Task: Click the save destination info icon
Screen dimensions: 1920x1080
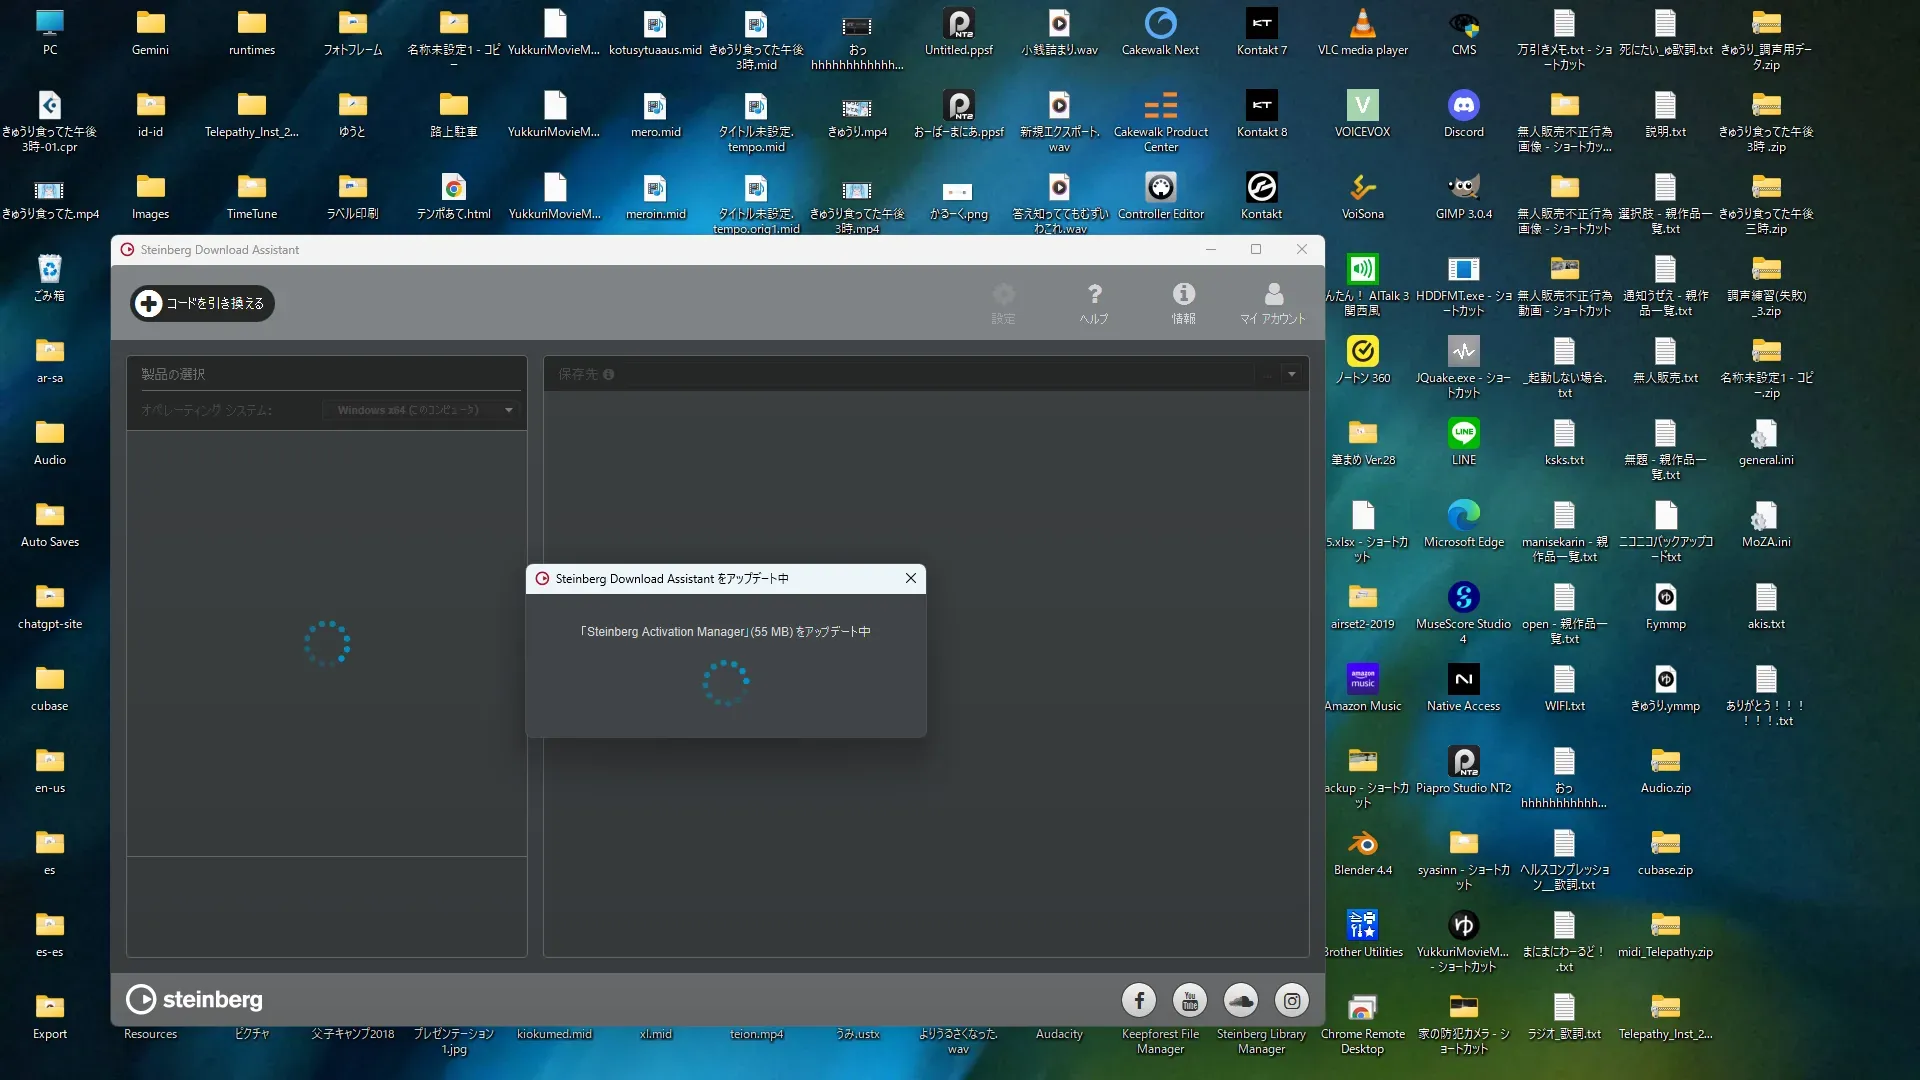Action: 609,375
